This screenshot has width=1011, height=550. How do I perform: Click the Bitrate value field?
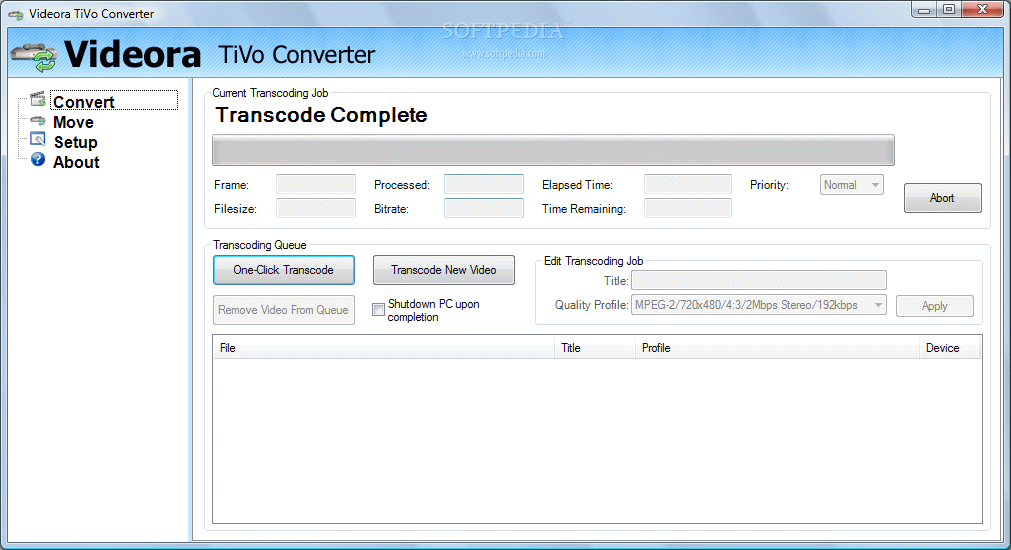[x=484, y=208]
